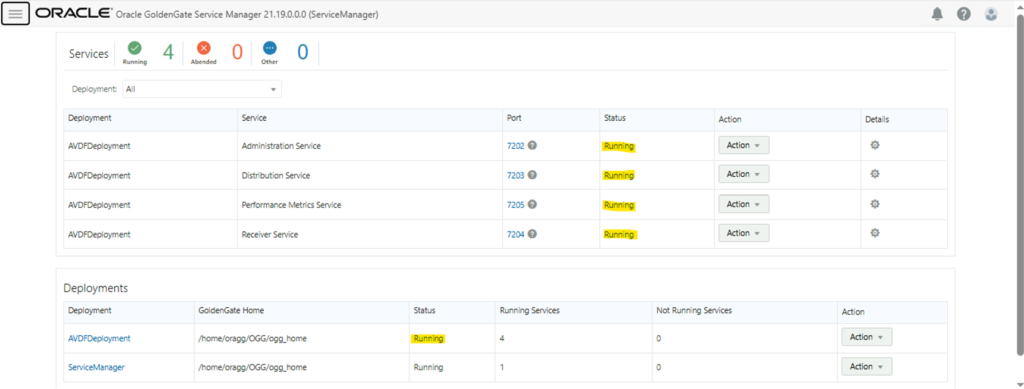Screen dimensions: 1024x389
Task: Open Action dropdown for Receiver Service
Action: pos(743,232)
